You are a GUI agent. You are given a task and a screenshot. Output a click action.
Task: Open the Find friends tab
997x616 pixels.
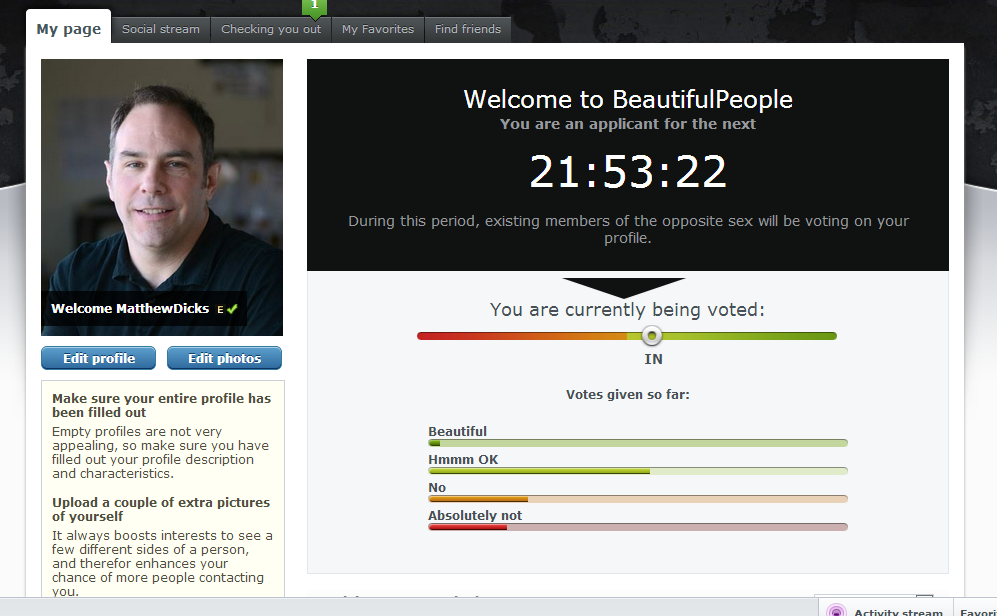pyautogui.click(x=468, y=29)
